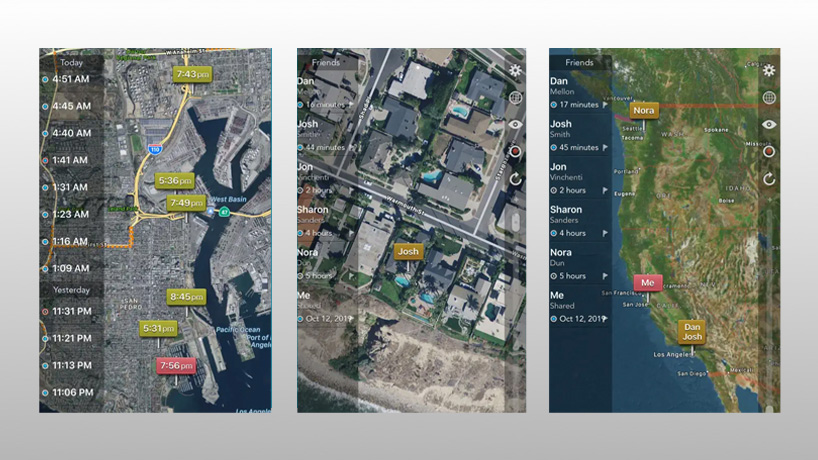The height and width of the screenshot is (460, 818).
Task: Click record button in the right map panel
Action: (x=768, y=152)
